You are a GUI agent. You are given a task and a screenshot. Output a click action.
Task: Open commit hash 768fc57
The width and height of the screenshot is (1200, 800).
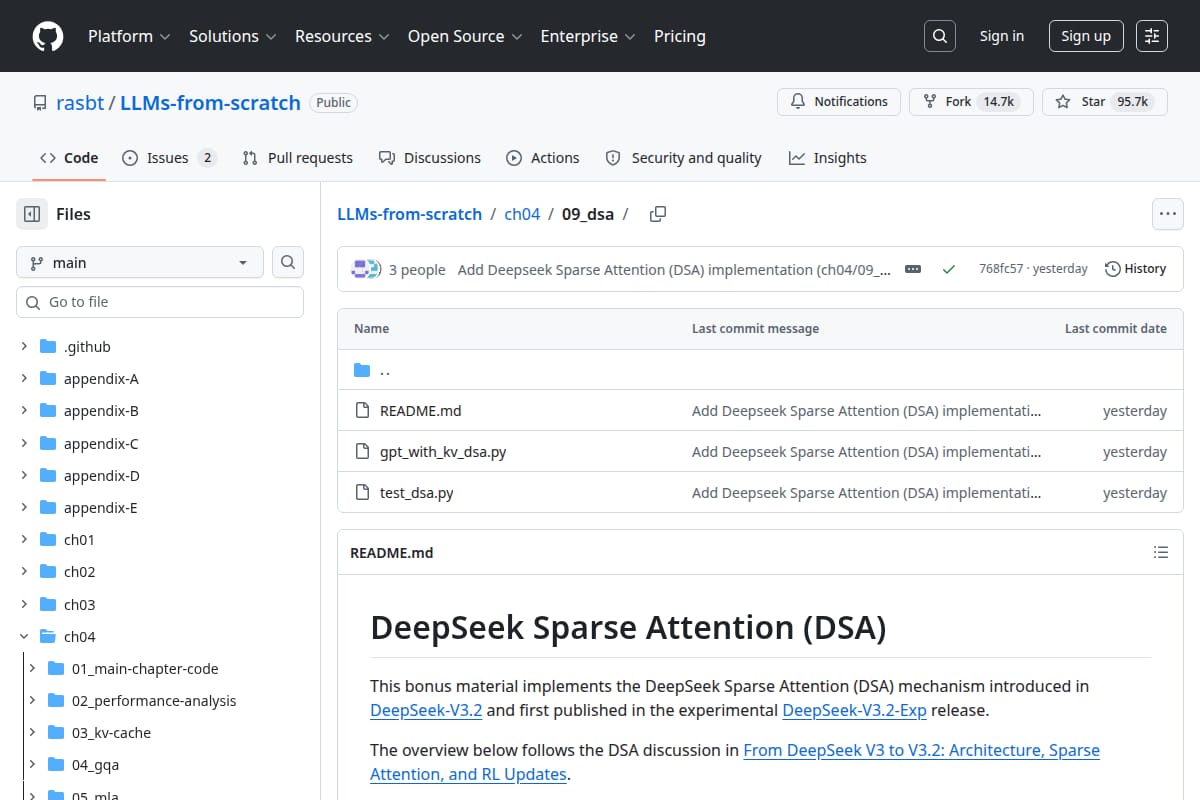pos(1001,269)
